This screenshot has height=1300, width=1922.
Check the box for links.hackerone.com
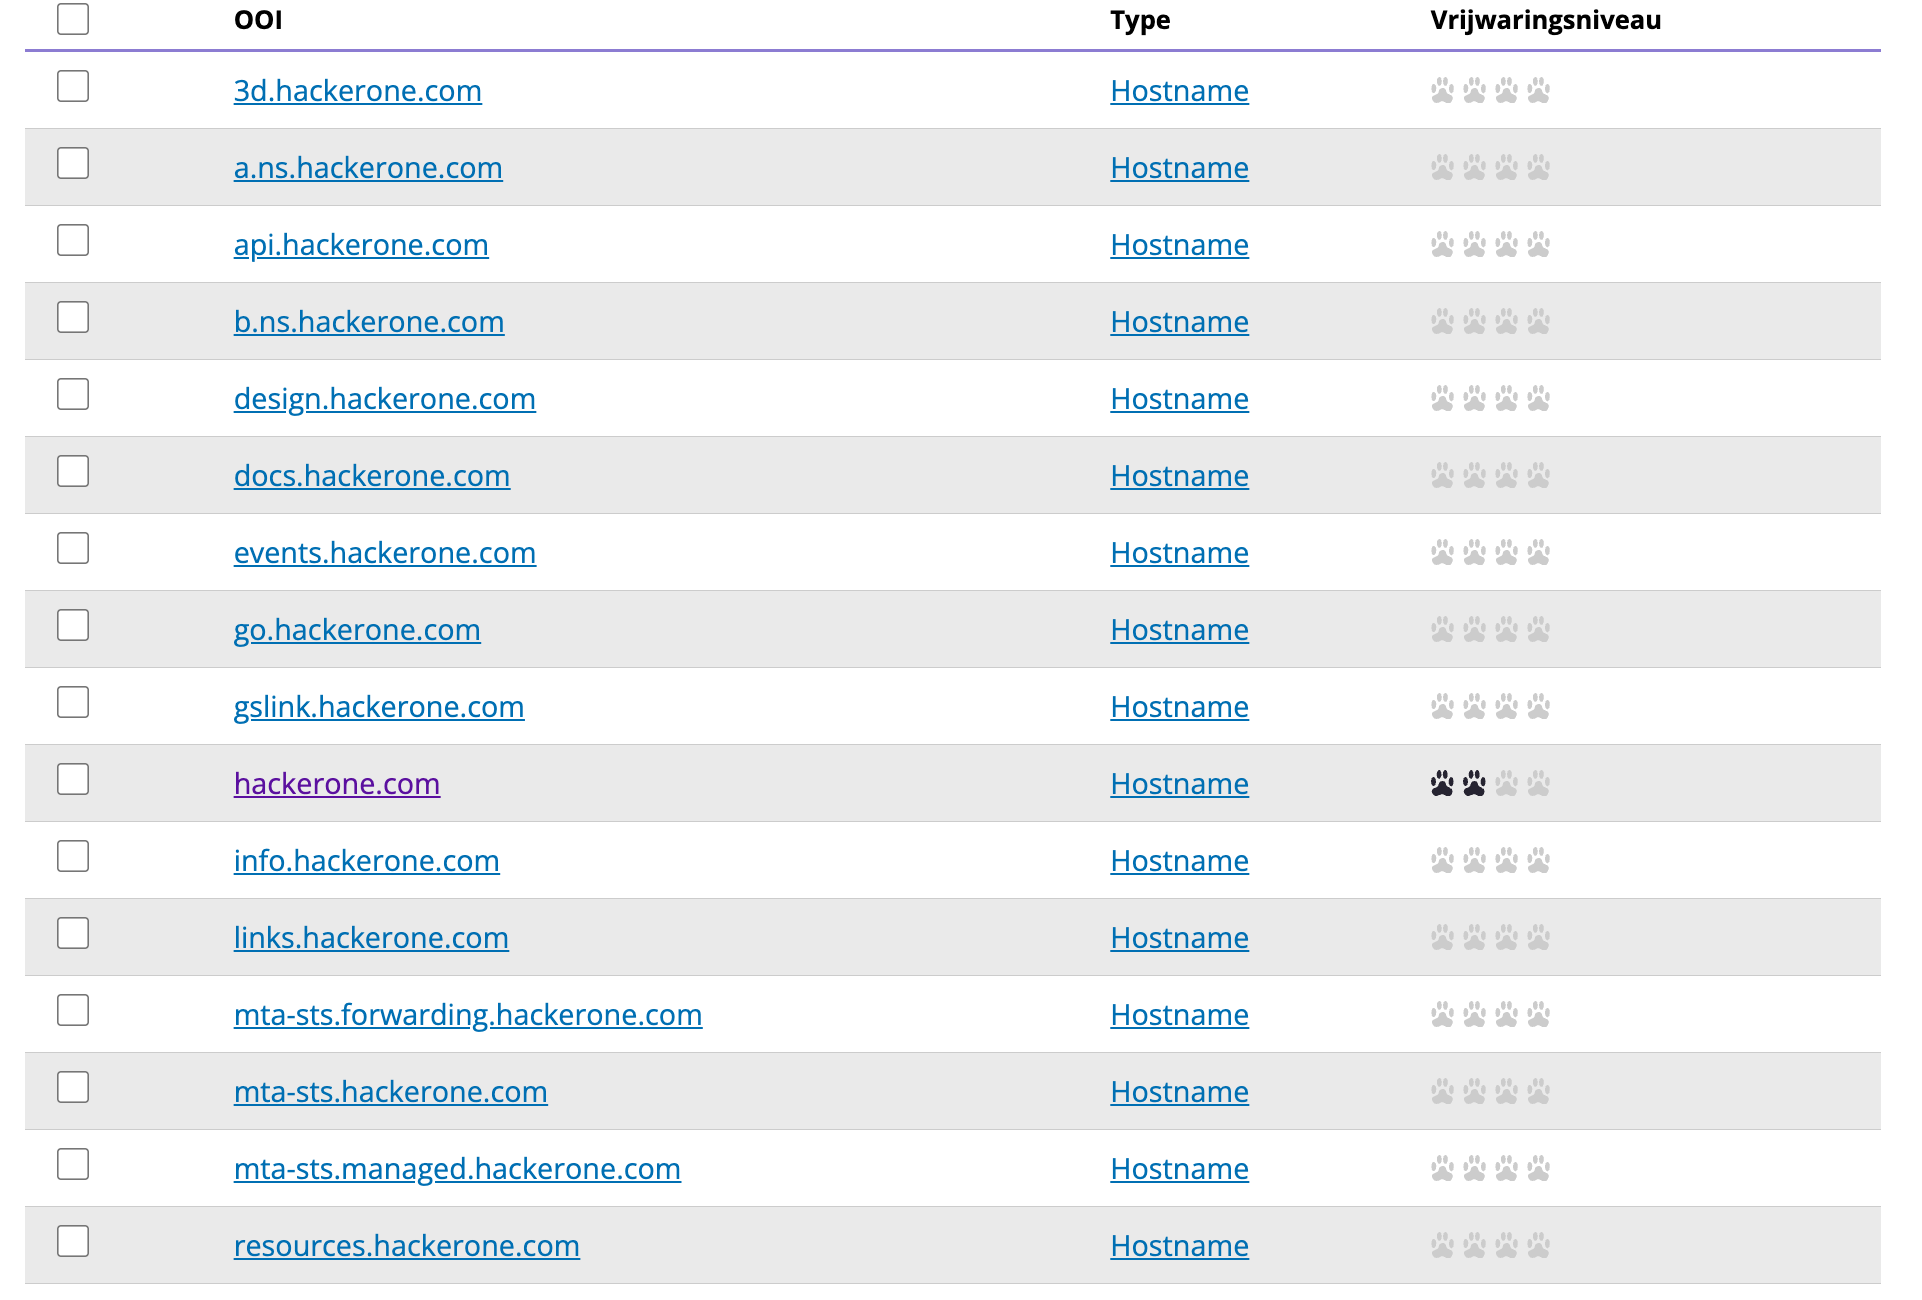73,933
